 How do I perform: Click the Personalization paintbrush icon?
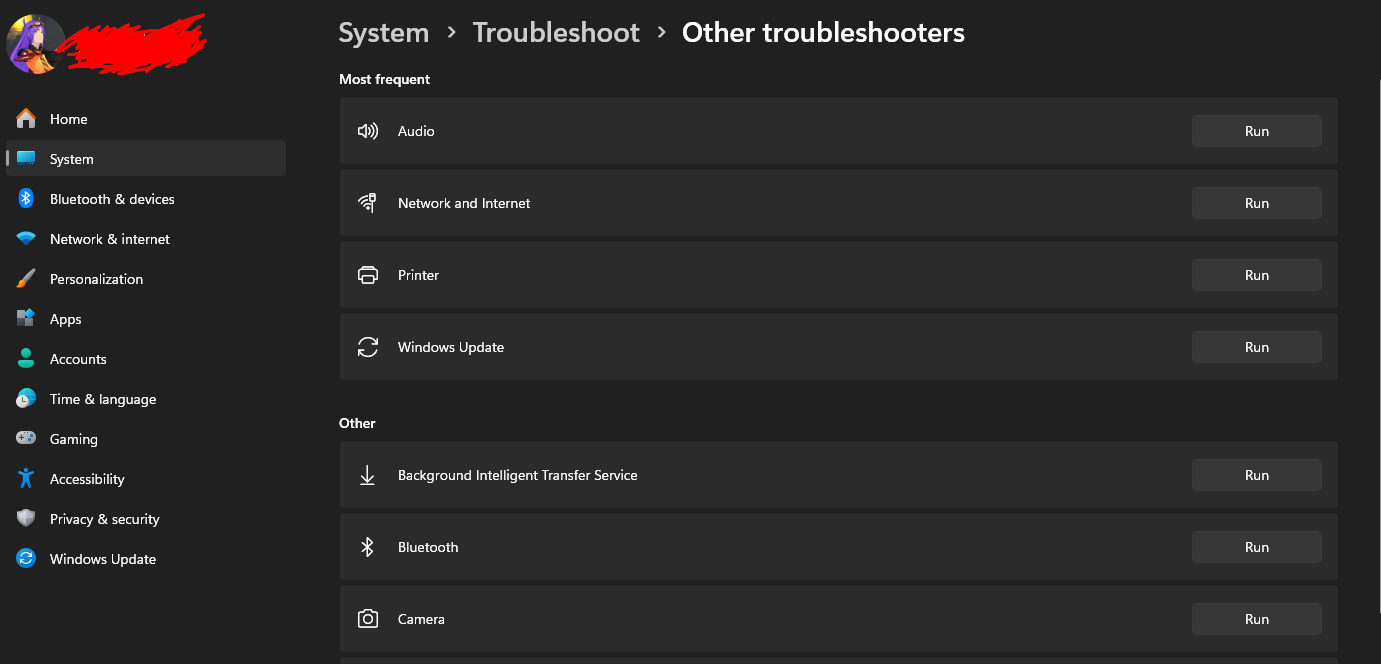coord(26,279)
